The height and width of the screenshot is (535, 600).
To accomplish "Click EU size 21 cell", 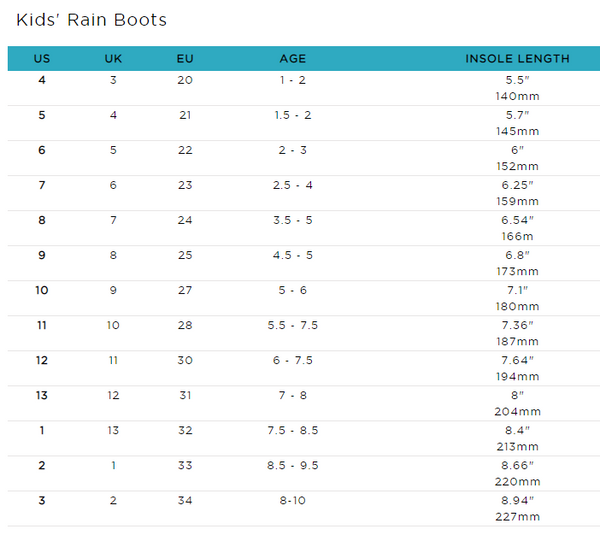I will 185,115.
